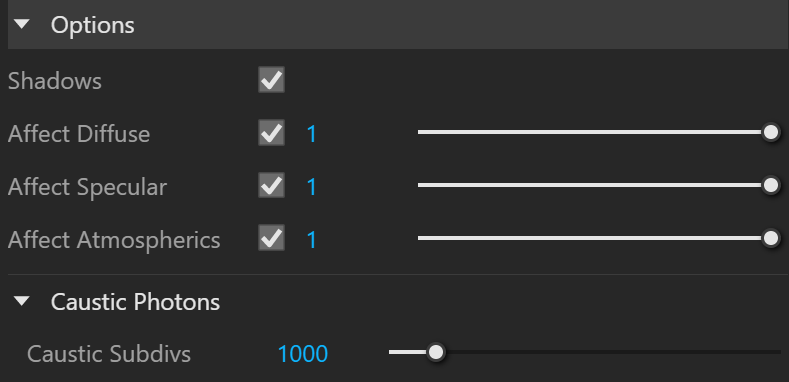The height and width of the screenshot is (382, 789).
Task: Click the Caustic Subdivs slider handle
Action: [436, 352]
